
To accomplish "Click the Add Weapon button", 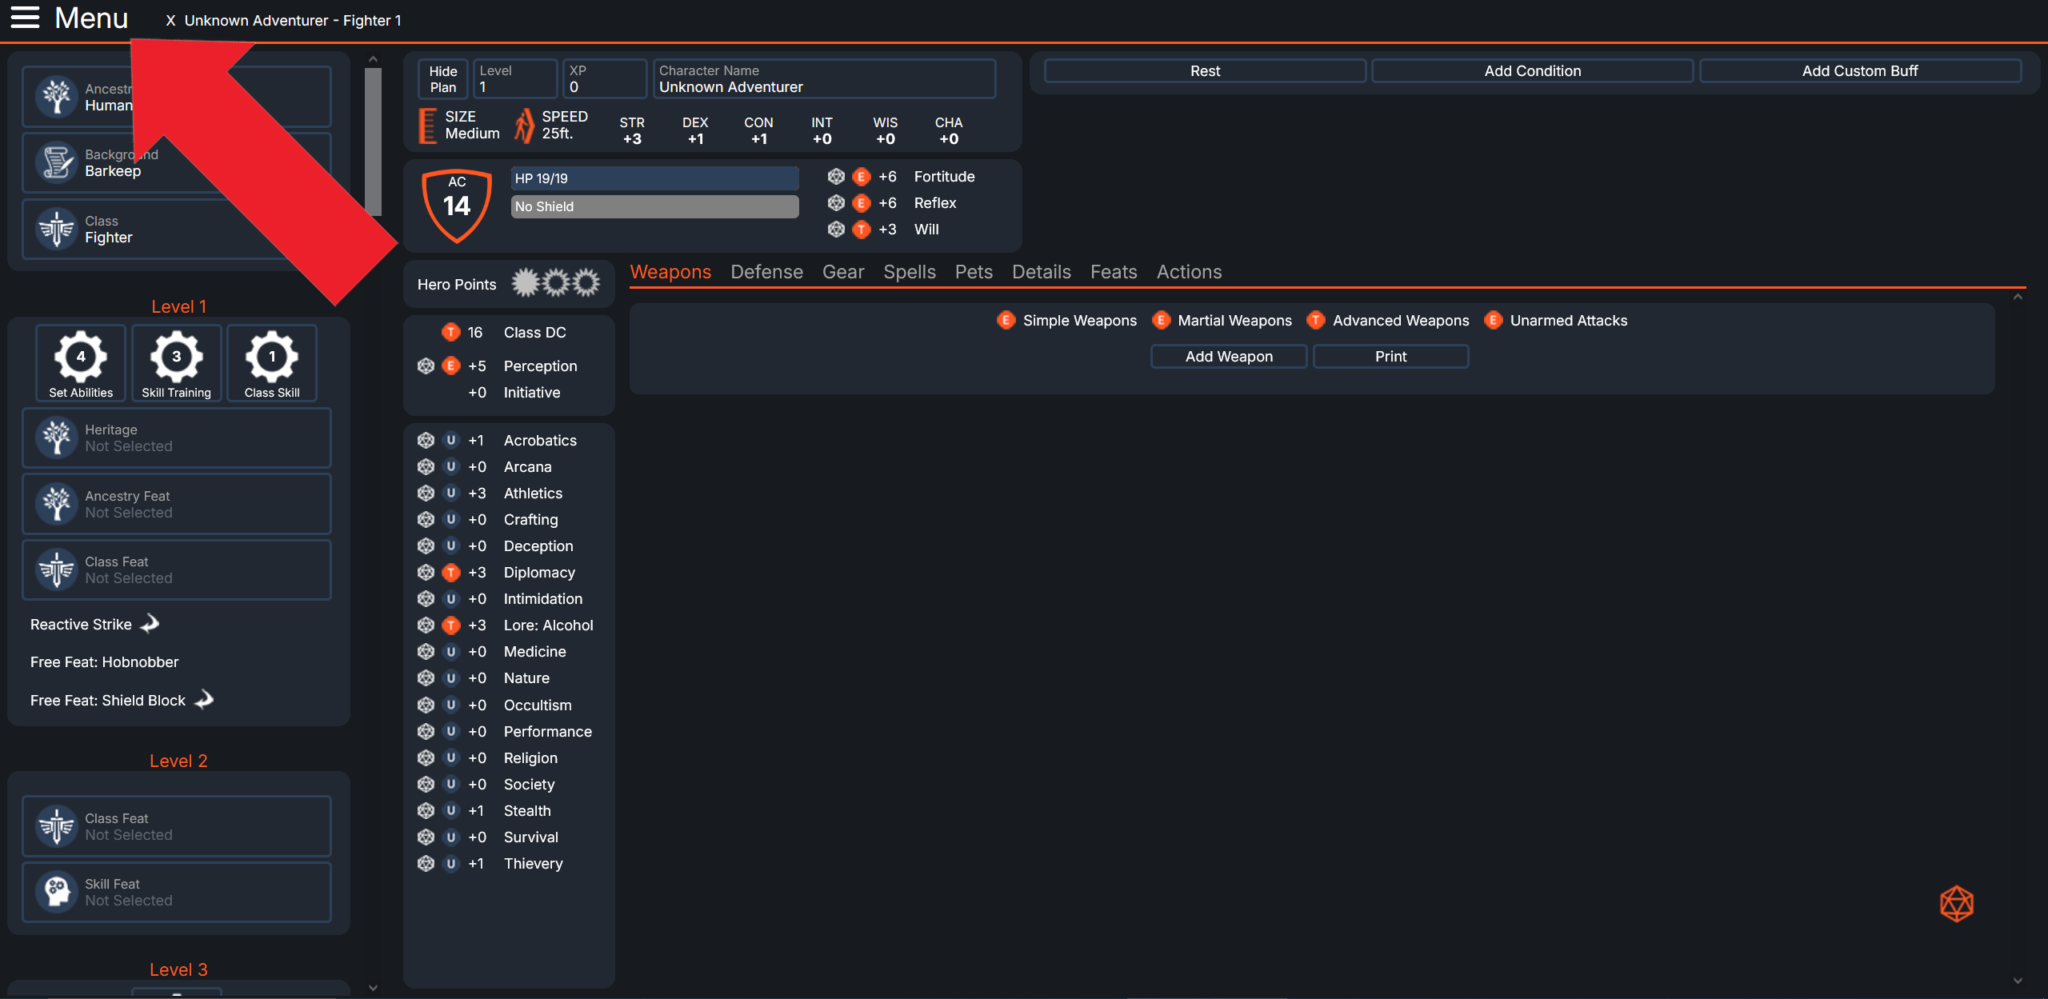I will click(x=1228, y=357).
